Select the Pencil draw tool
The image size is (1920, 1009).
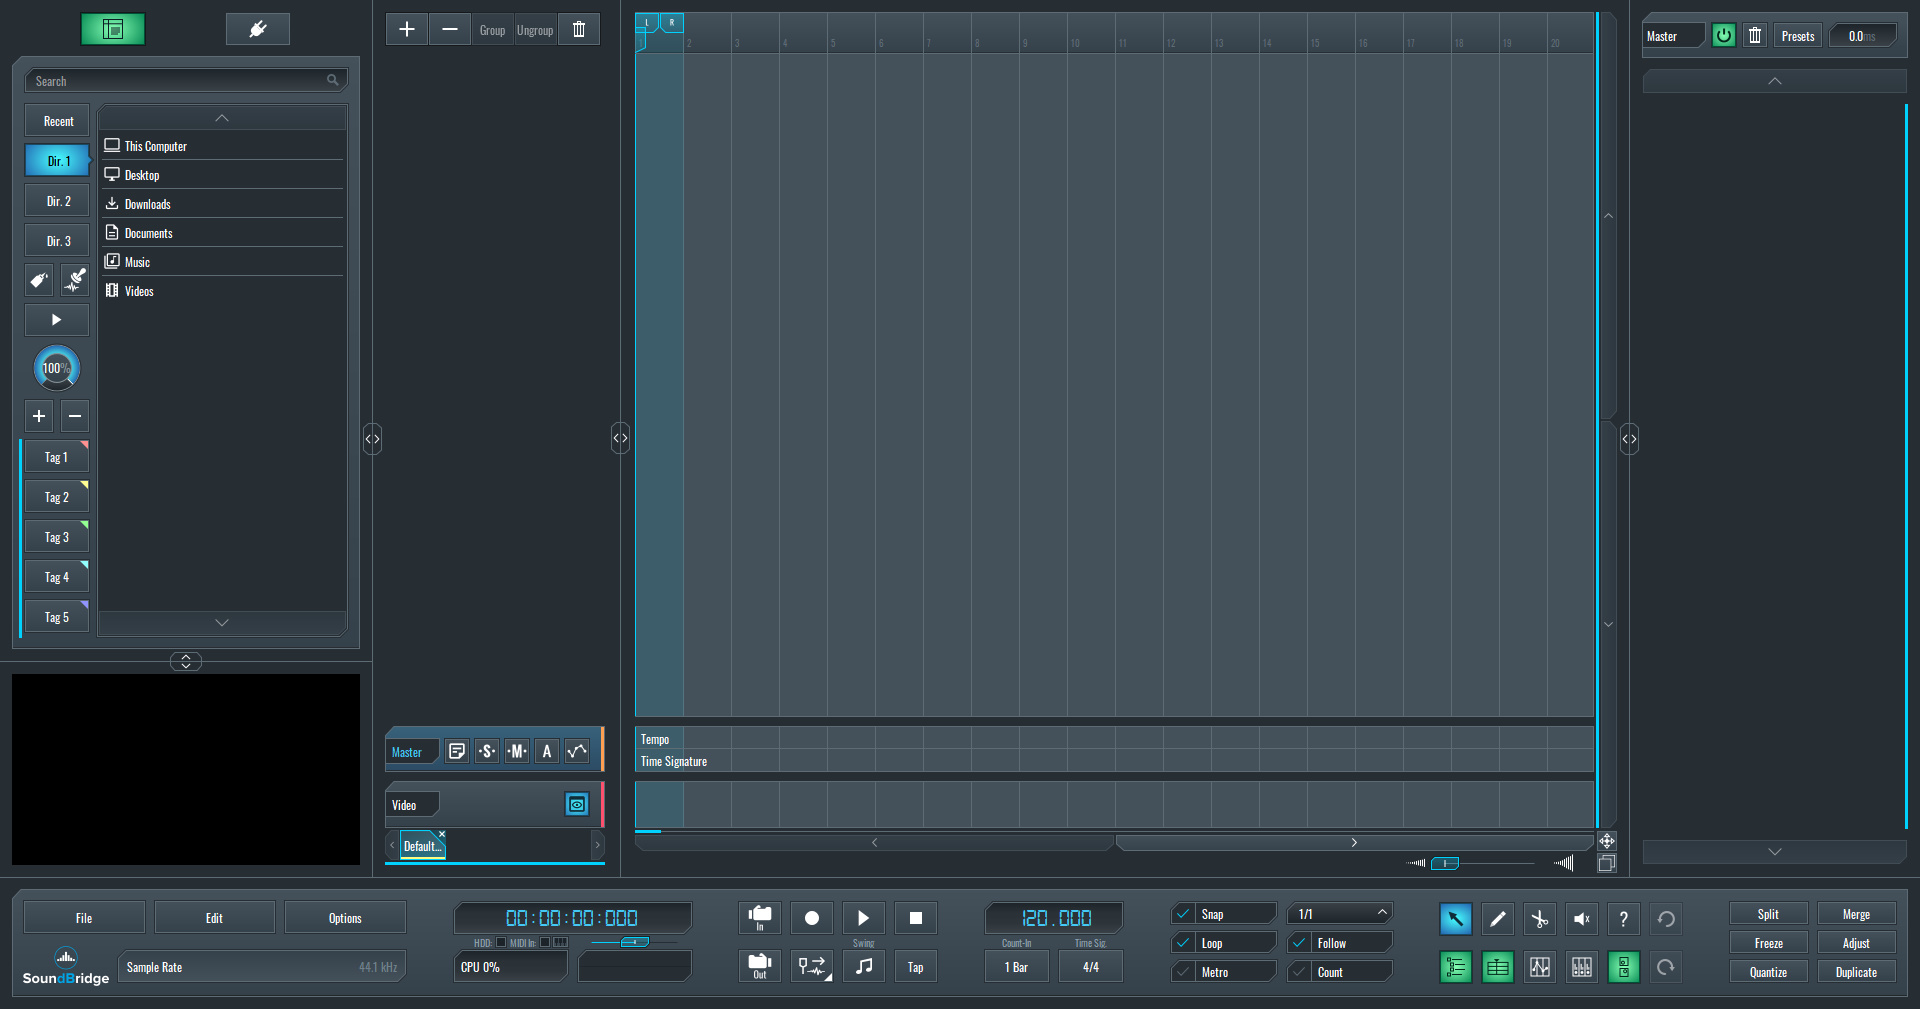tap(1497, 919)
